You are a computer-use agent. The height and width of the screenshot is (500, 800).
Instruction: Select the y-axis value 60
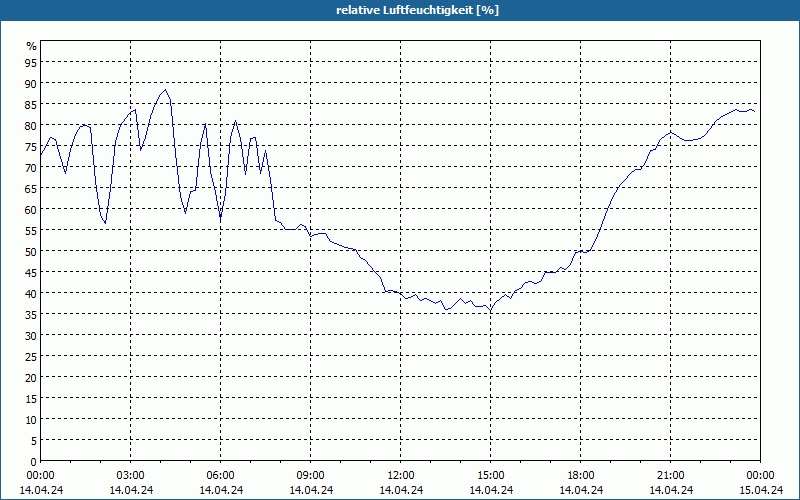click(31, 209)
